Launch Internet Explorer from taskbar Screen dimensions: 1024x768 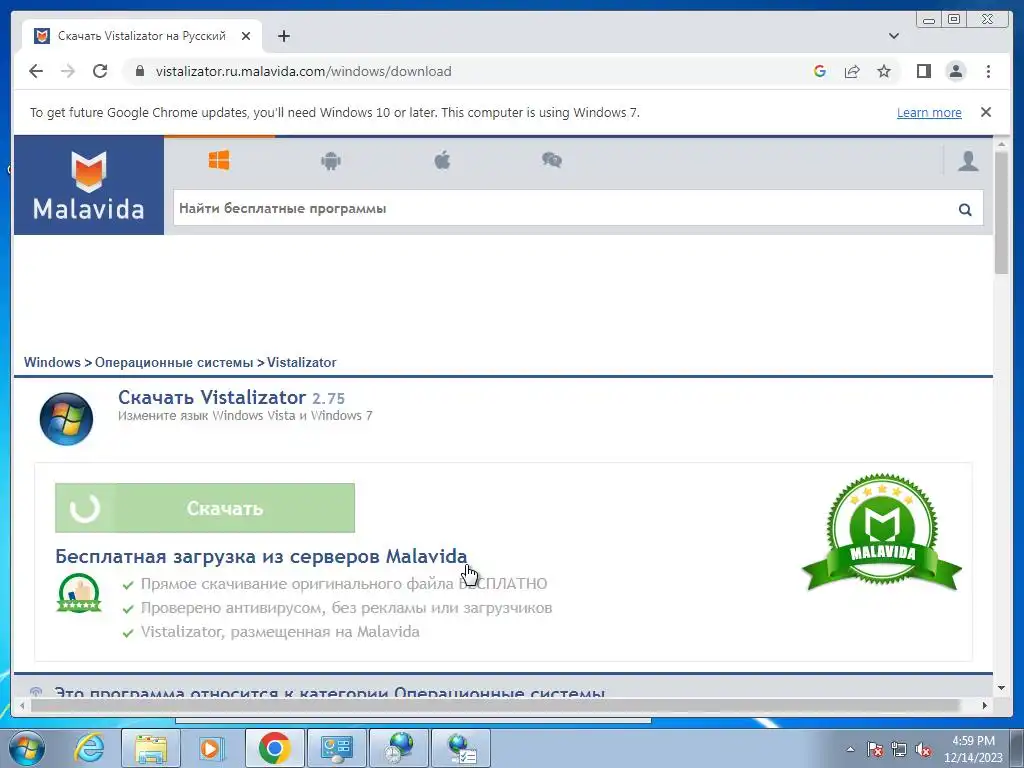tap(89, 748)
